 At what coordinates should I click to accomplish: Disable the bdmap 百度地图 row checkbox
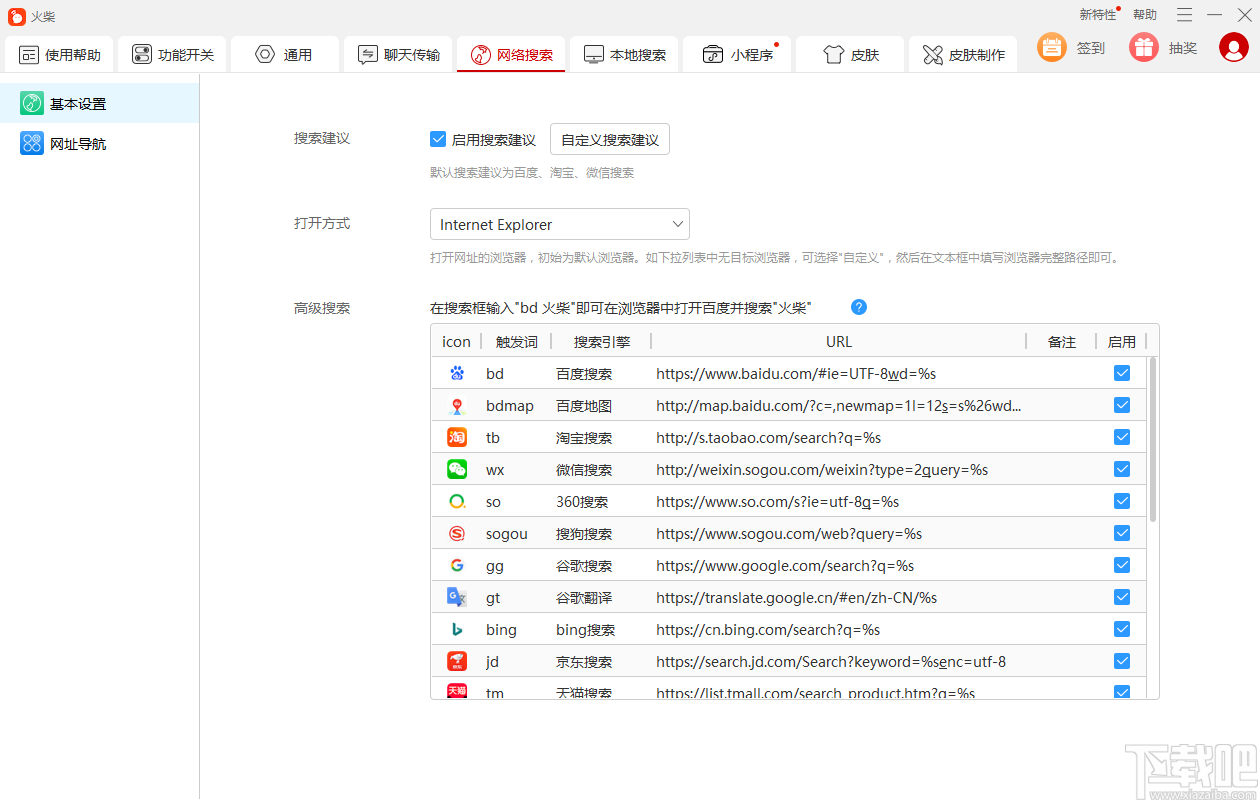coord(1122,405)
